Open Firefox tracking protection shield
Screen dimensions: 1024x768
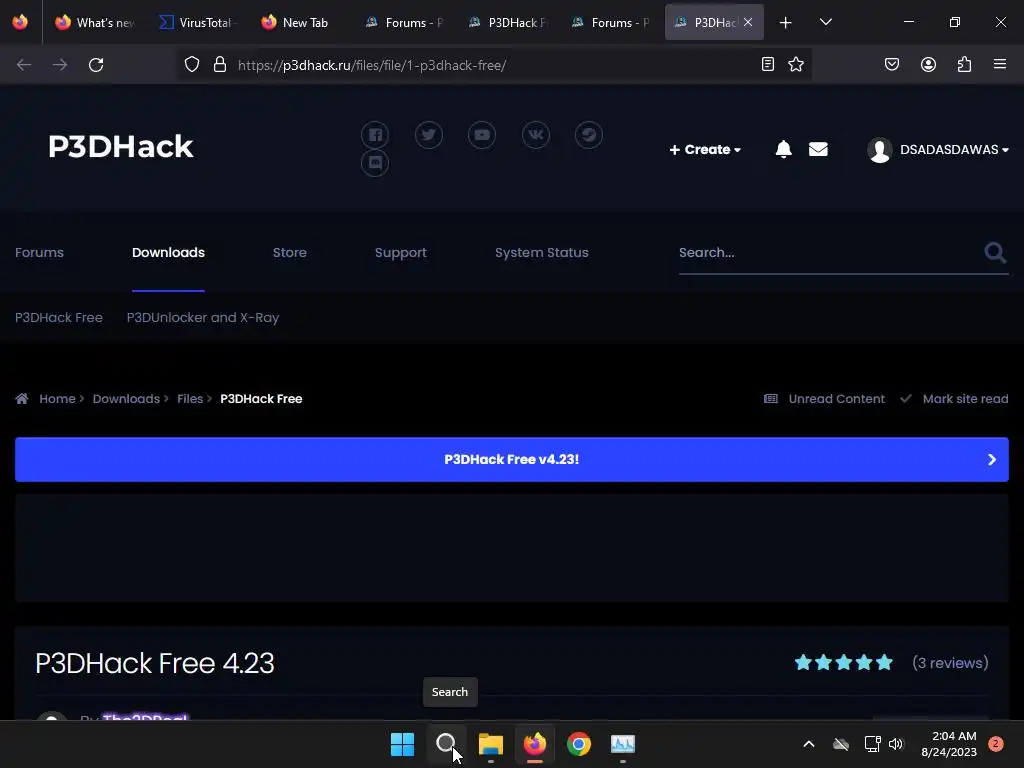(191, 65)
